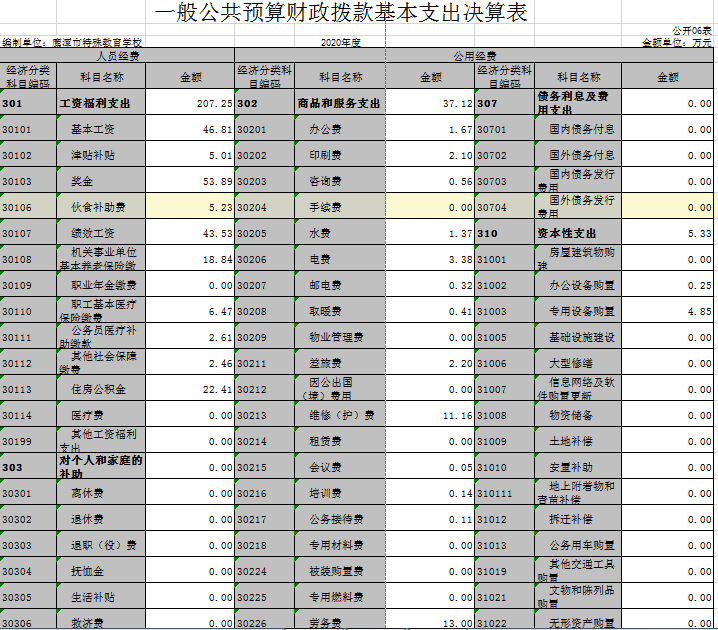Click the 3.38 电费 amount
718x630 pixels.
(430, 258)
